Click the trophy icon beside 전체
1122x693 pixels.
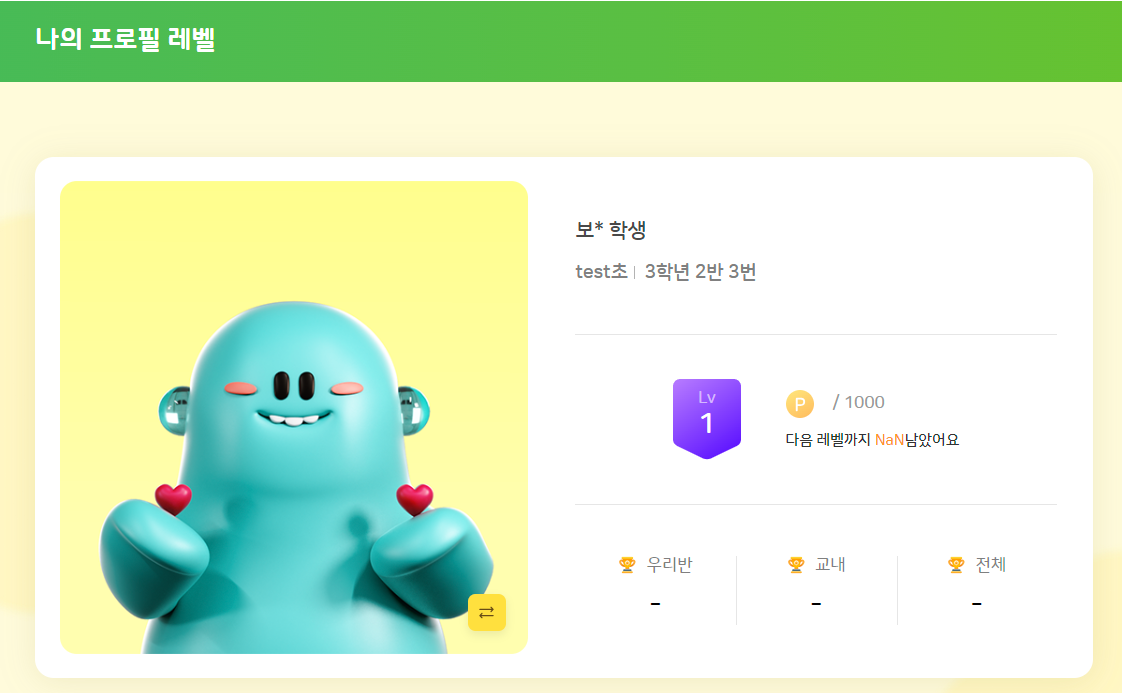click(x=956, y=565)
